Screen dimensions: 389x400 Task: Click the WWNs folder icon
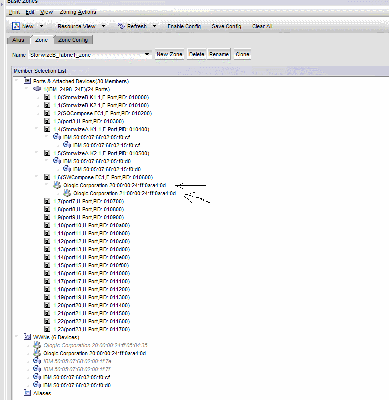coord(28,337)
